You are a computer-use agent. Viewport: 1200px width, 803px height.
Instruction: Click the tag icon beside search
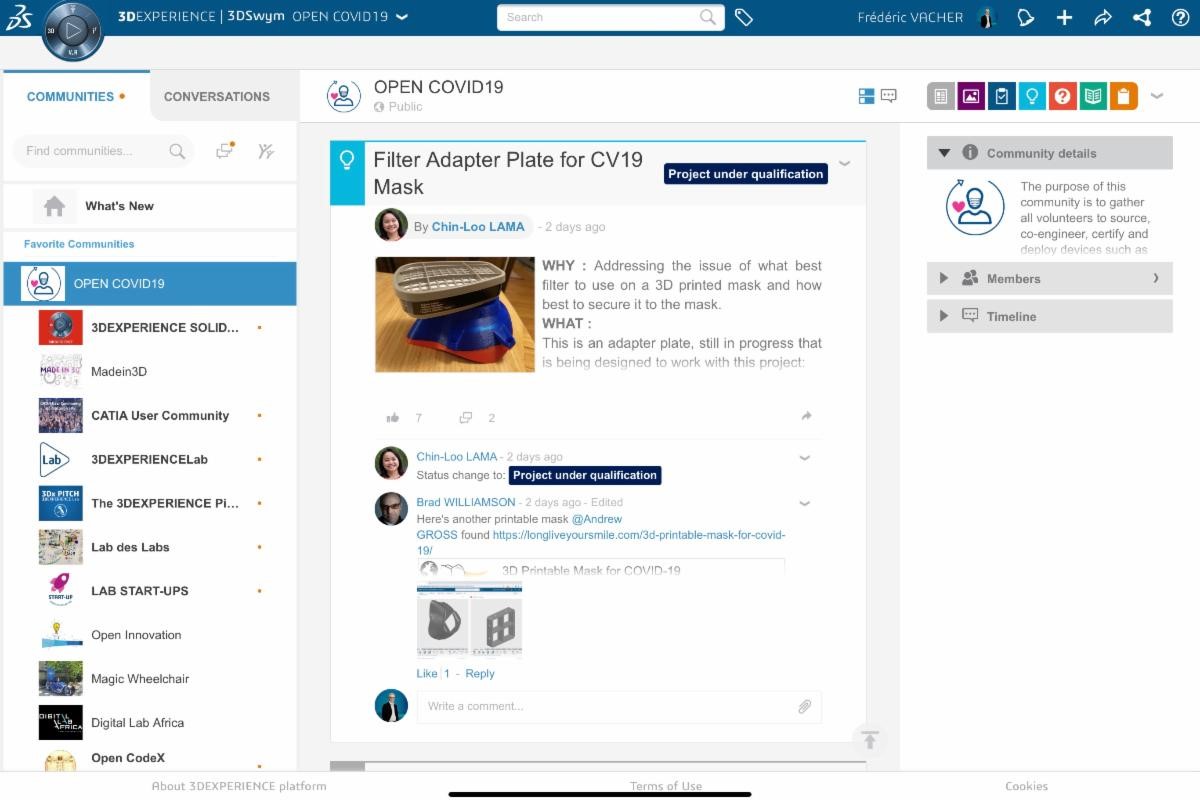pos(743,17)
